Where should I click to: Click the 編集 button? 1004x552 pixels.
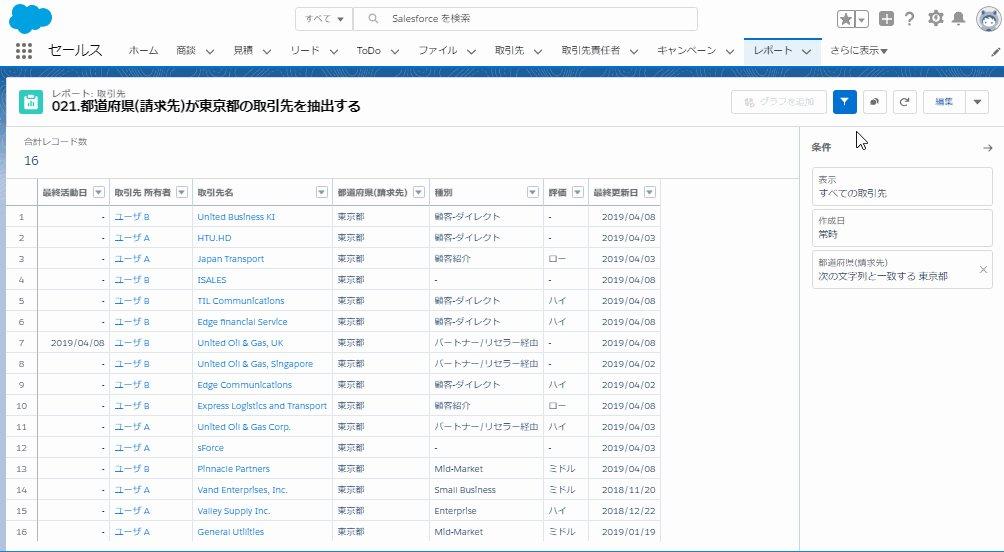[x=944, y=101]
